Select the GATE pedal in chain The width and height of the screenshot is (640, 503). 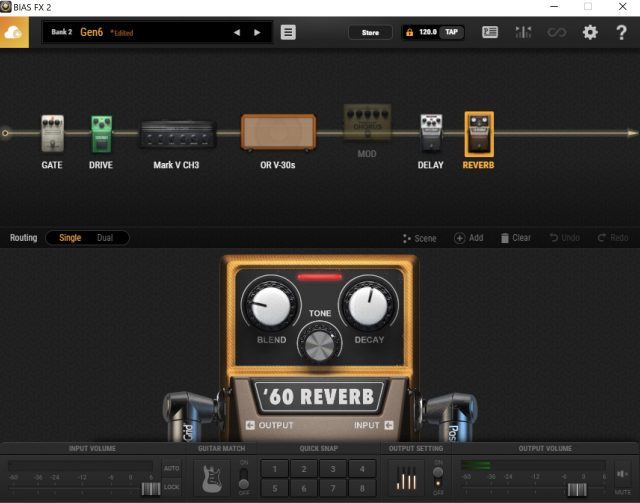click(52, 134)
